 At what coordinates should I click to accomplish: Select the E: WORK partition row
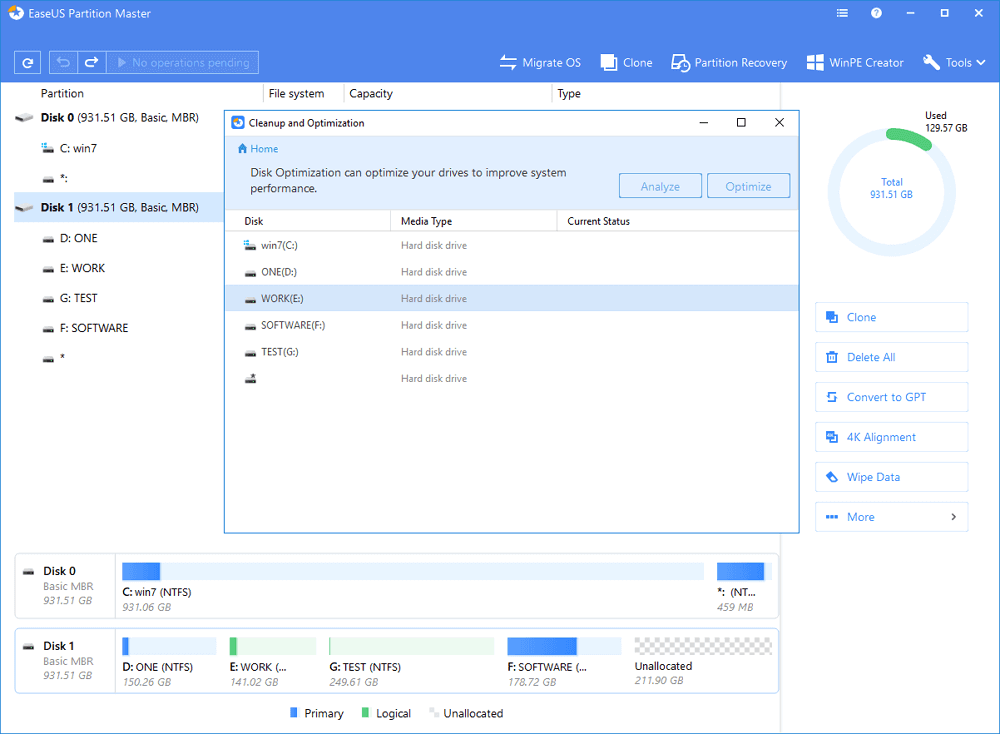pos(119,268)
